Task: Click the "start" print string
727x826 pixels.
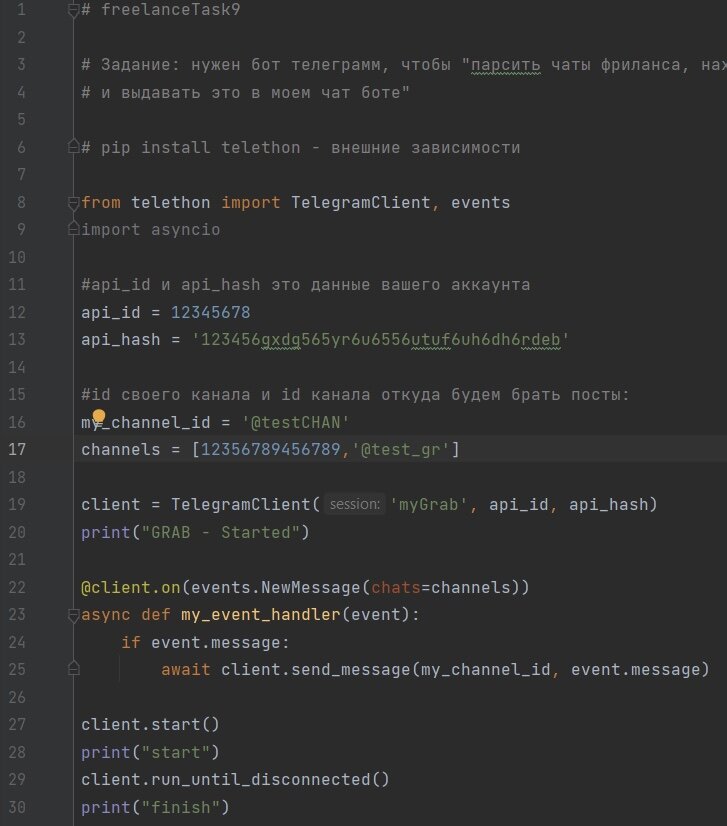Action: [175, 752]
